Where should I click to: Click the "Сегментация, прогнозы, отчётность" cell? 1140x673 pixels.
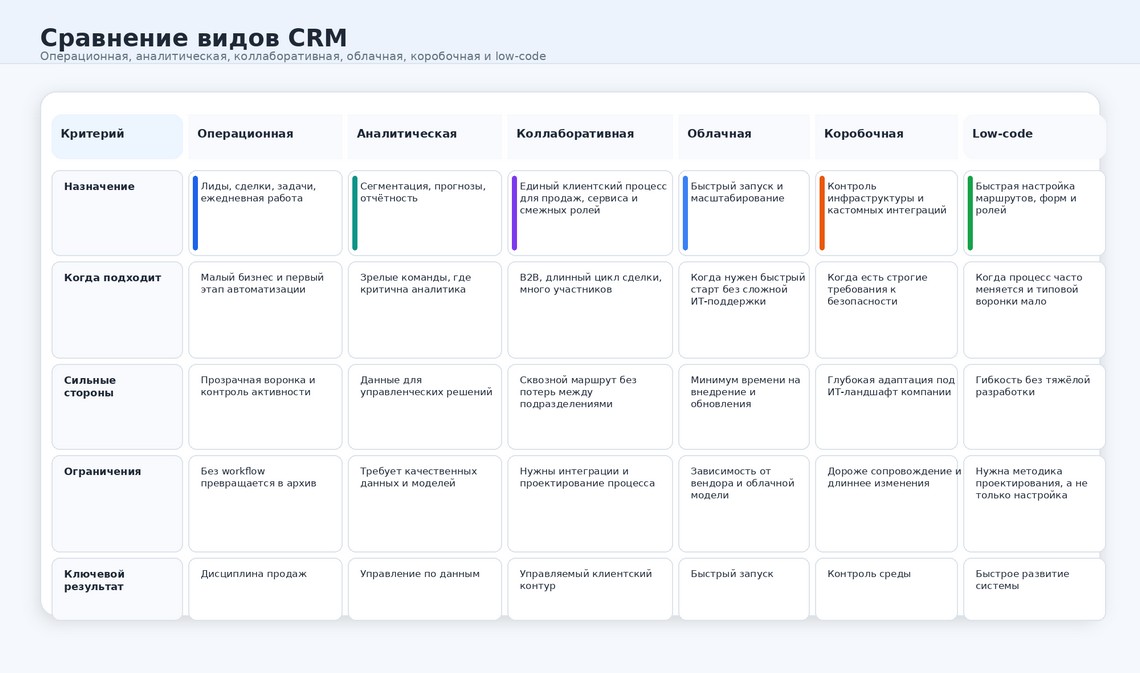point(425,213)
